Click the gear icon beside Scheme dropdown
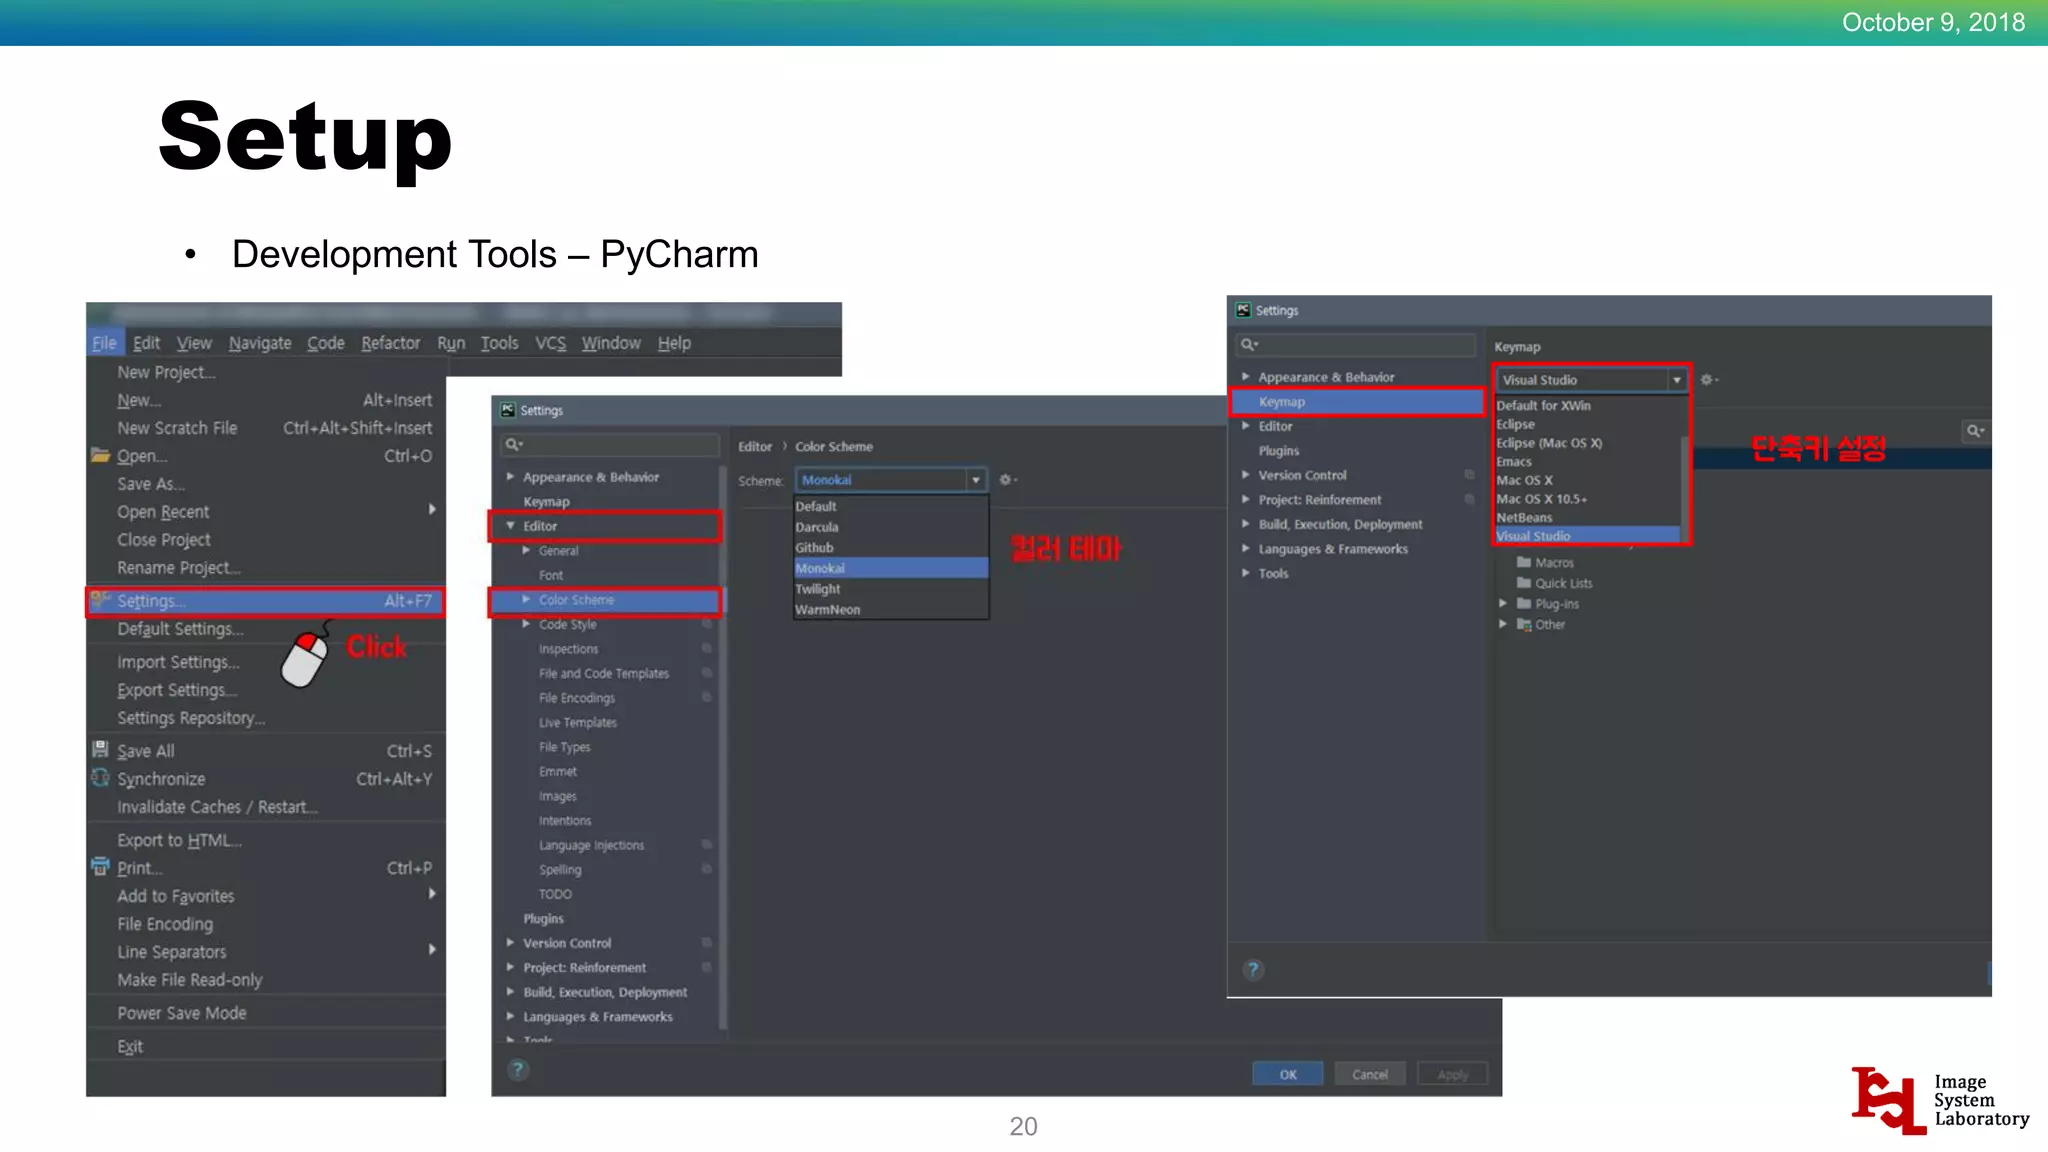Image resolution: width=2048 pixels, height=1152 pixels. coord(1008,480)
